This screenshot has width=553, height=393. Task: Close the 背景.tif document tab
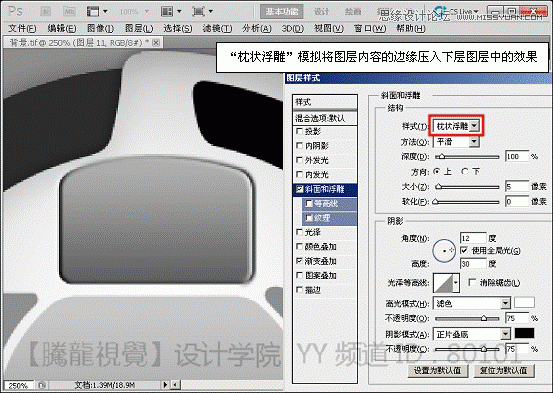coord(156,43)
